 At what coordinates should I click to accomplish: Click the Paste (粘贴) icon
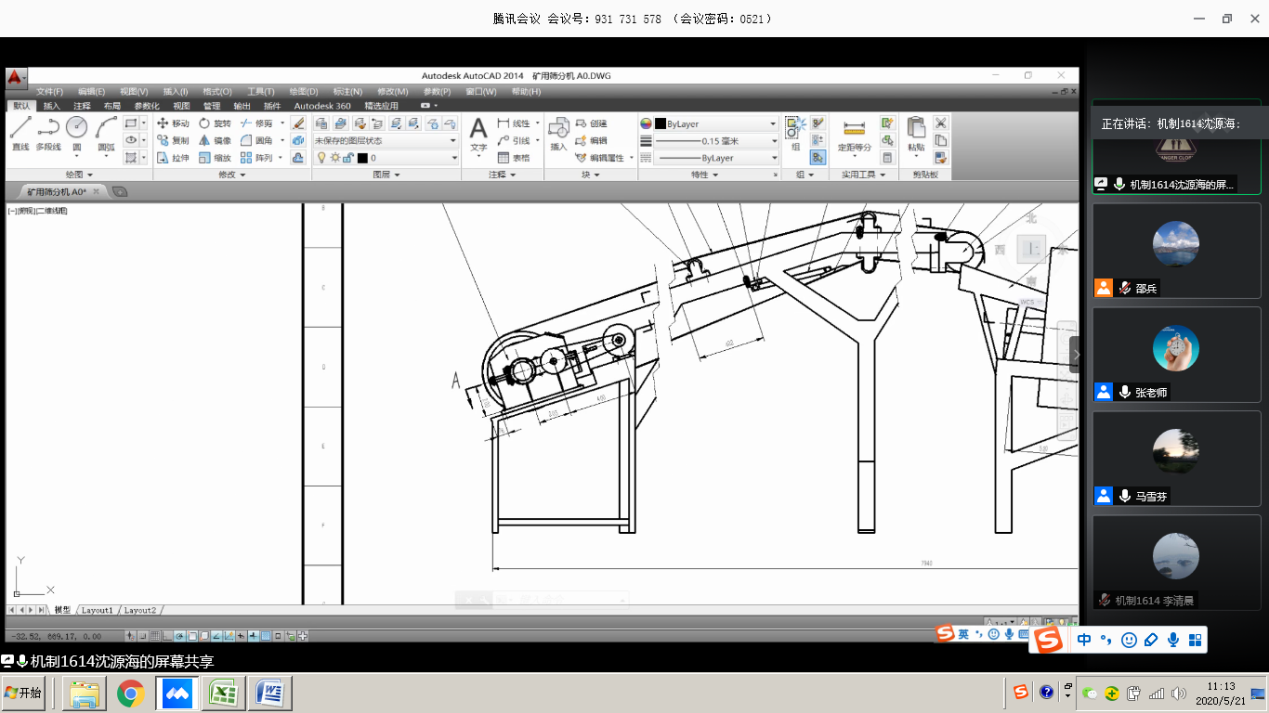[916, 134]
